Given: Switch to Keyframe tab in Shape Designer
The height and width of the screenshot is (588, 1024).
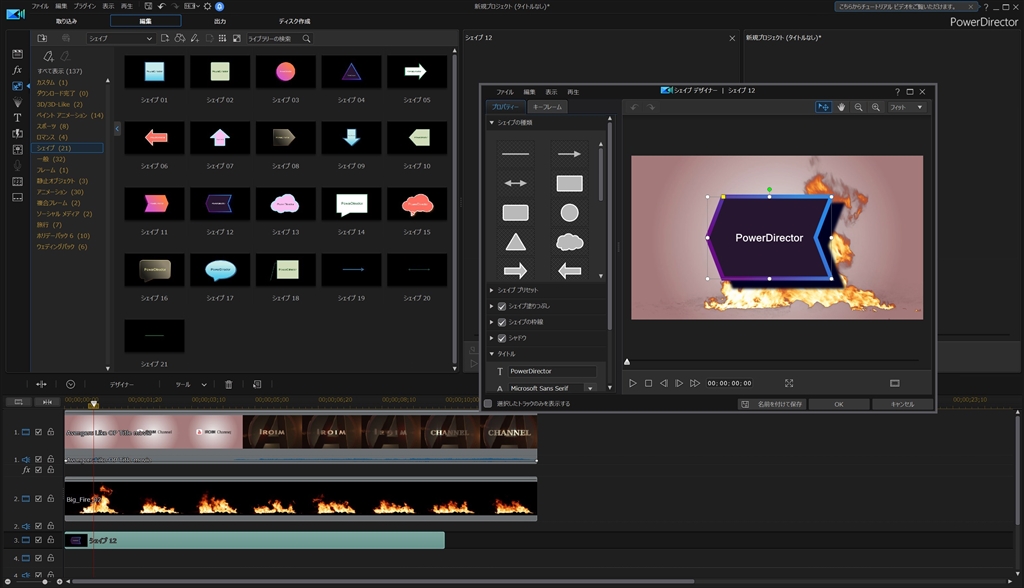Looking at the screenshot, I should (x=547, y=106).
